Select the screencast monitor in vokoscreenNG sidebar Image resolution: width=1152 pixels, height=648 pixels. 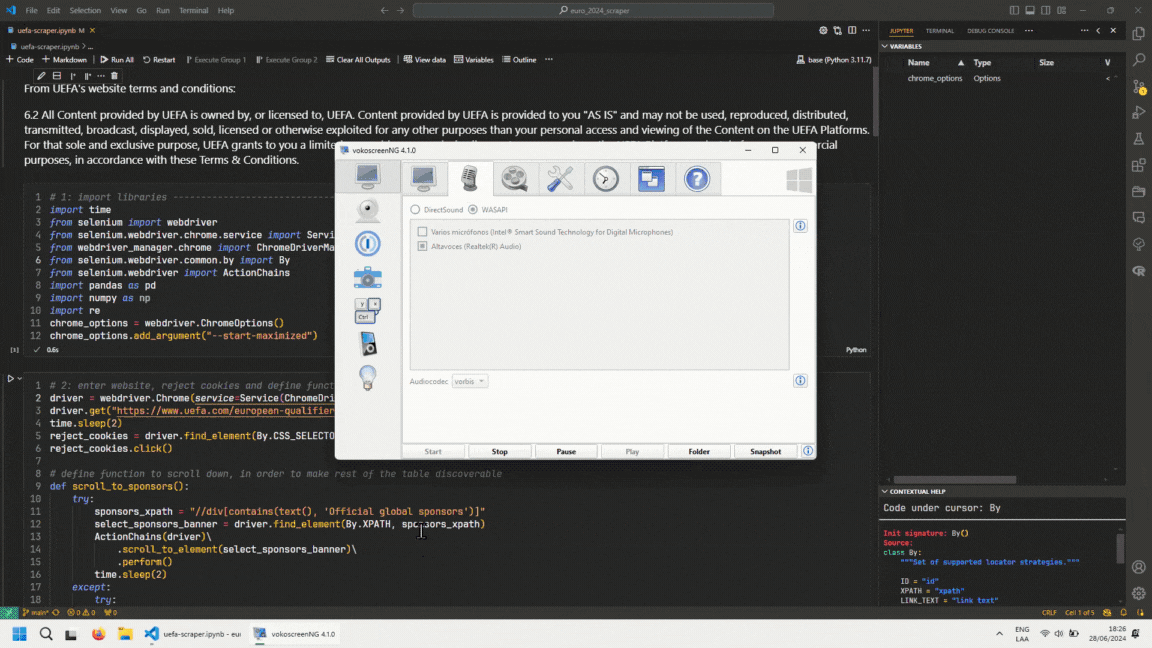[367, 176]
